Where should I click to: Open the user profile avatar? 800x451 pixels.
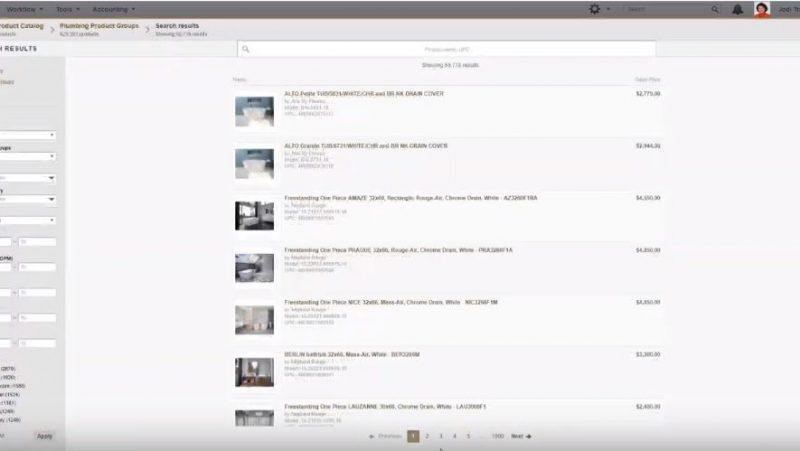[762, 9]
